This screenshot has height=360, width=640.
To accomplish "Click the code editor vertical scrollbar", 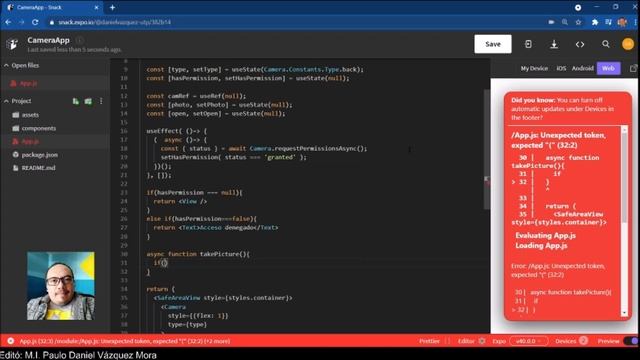I will [487, 149].
